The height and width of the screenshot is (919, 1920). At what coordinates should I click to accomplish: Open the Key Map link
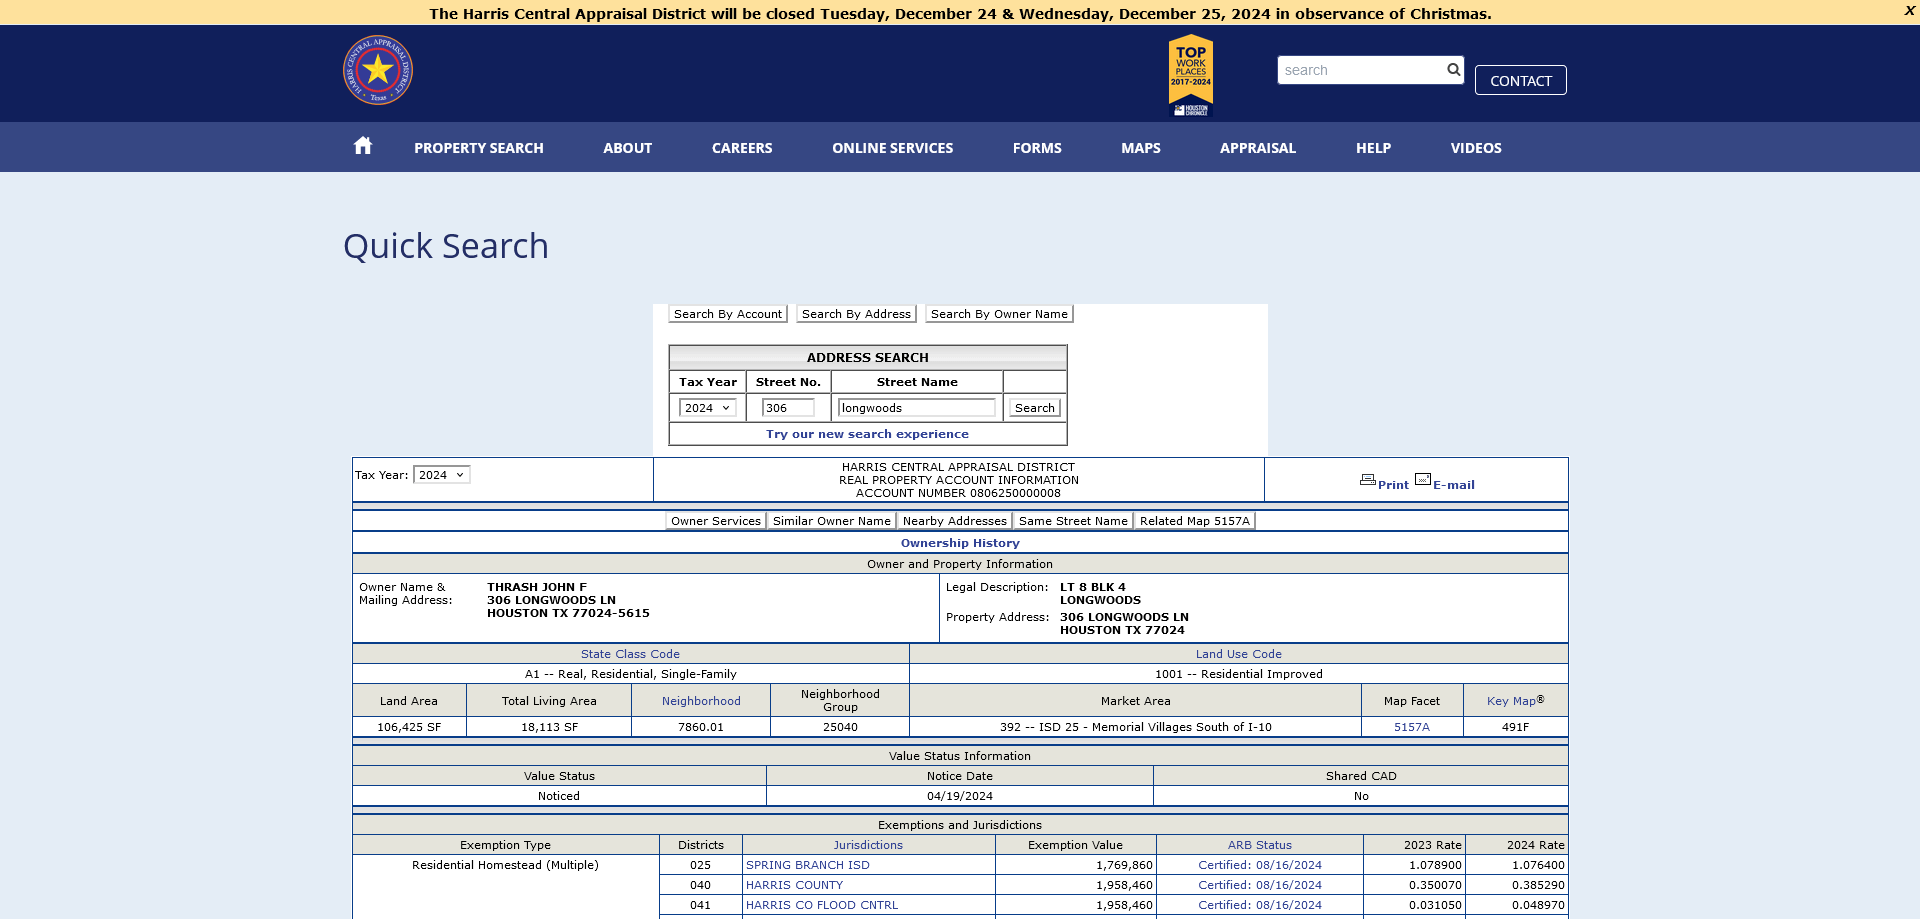[1511, 701]
